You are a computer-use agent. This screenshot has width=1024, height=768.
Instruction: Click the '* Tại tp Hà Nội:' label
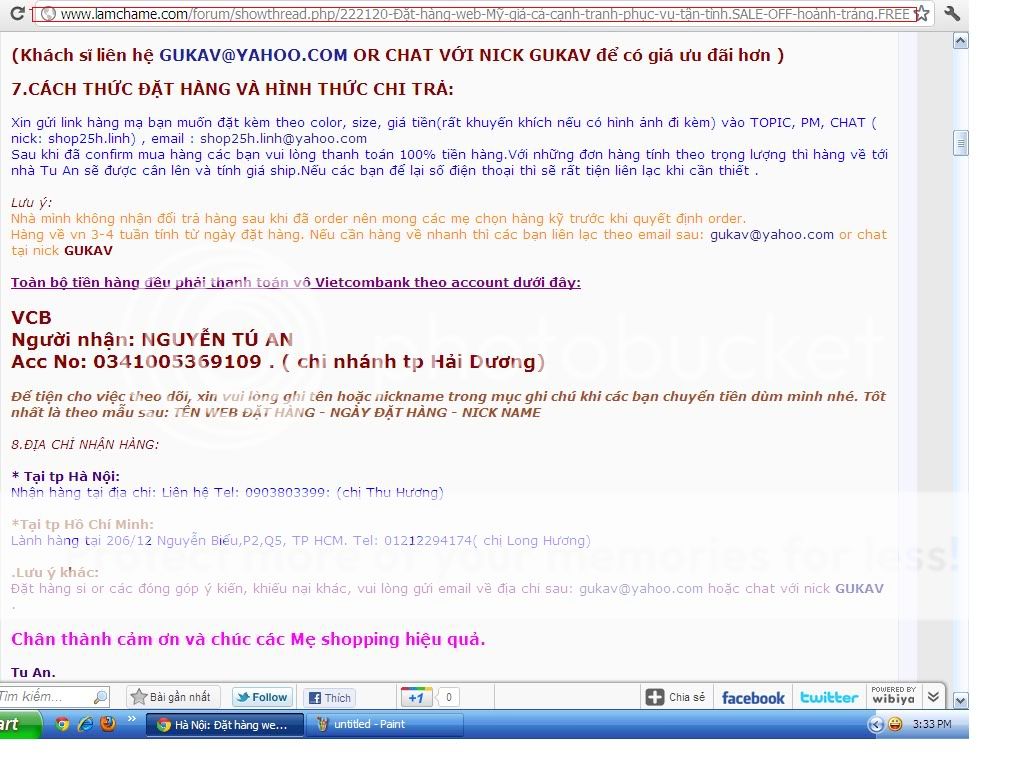66,477
